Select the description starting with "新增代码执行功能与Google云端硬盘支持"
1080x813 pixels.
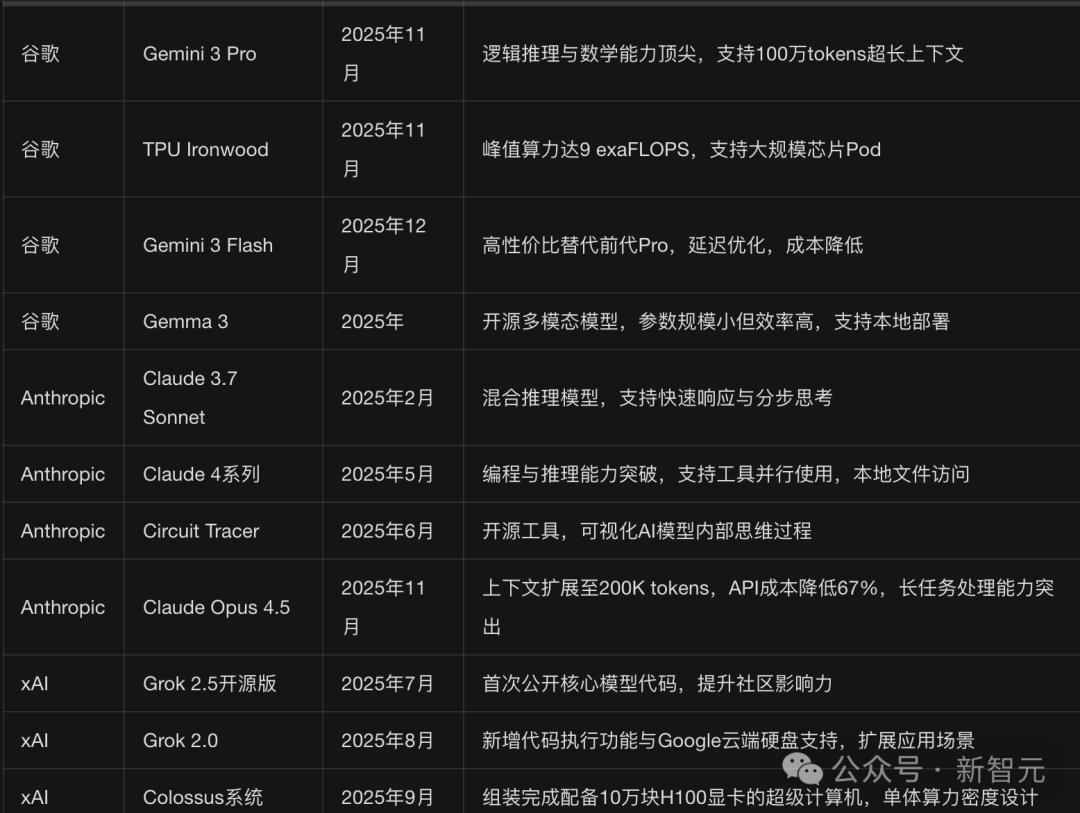[x=728, y=741]
